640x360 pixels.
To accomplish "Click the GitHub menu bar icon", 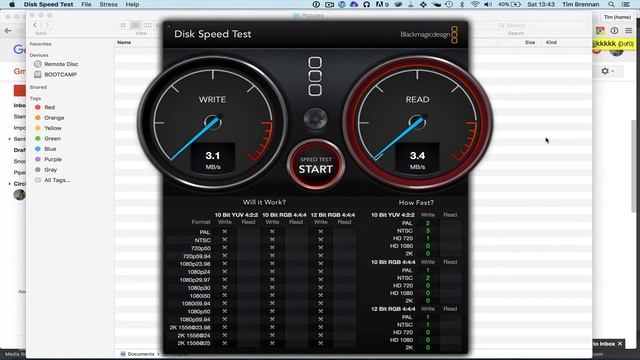I will [x=366, y=4].
